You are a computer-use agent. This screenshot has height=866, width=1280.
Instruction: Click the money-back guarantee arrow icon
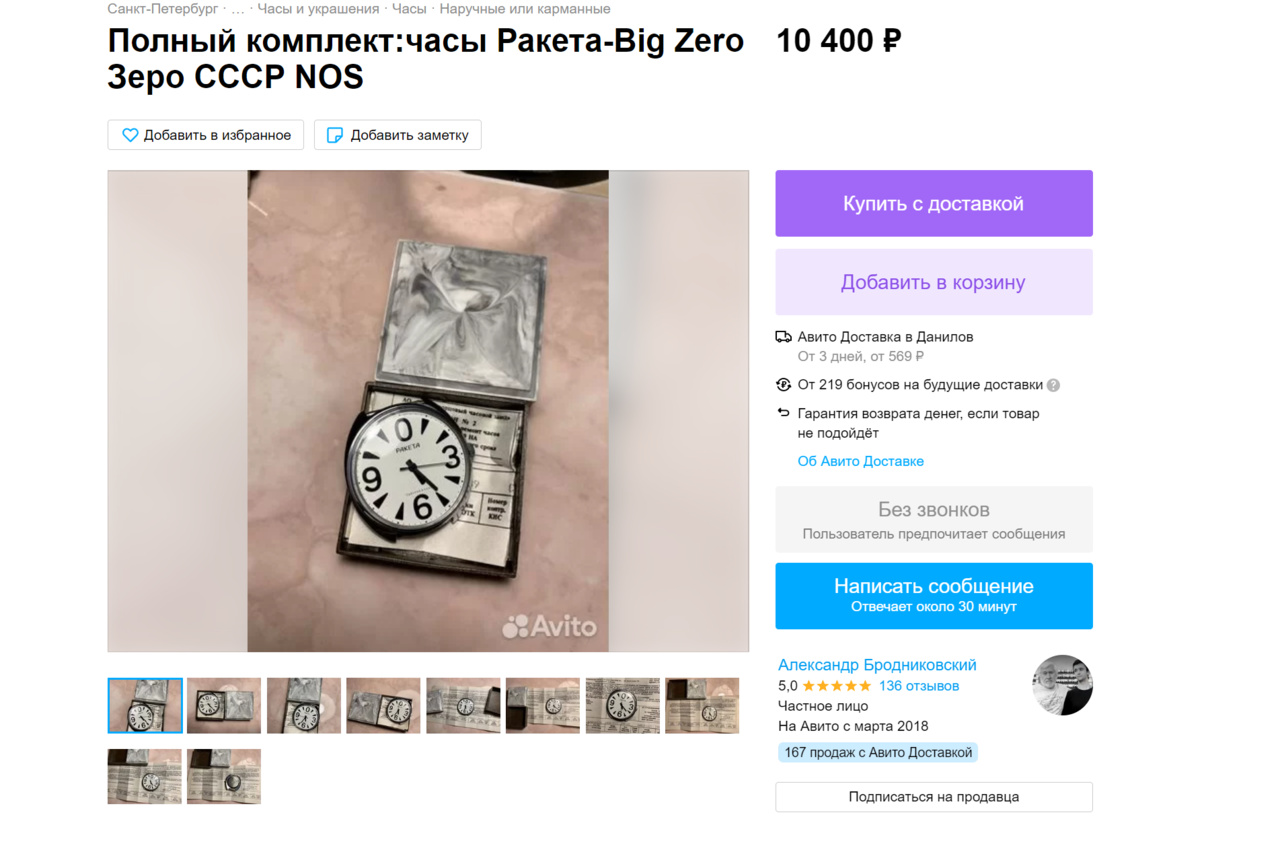click(784, 413)
